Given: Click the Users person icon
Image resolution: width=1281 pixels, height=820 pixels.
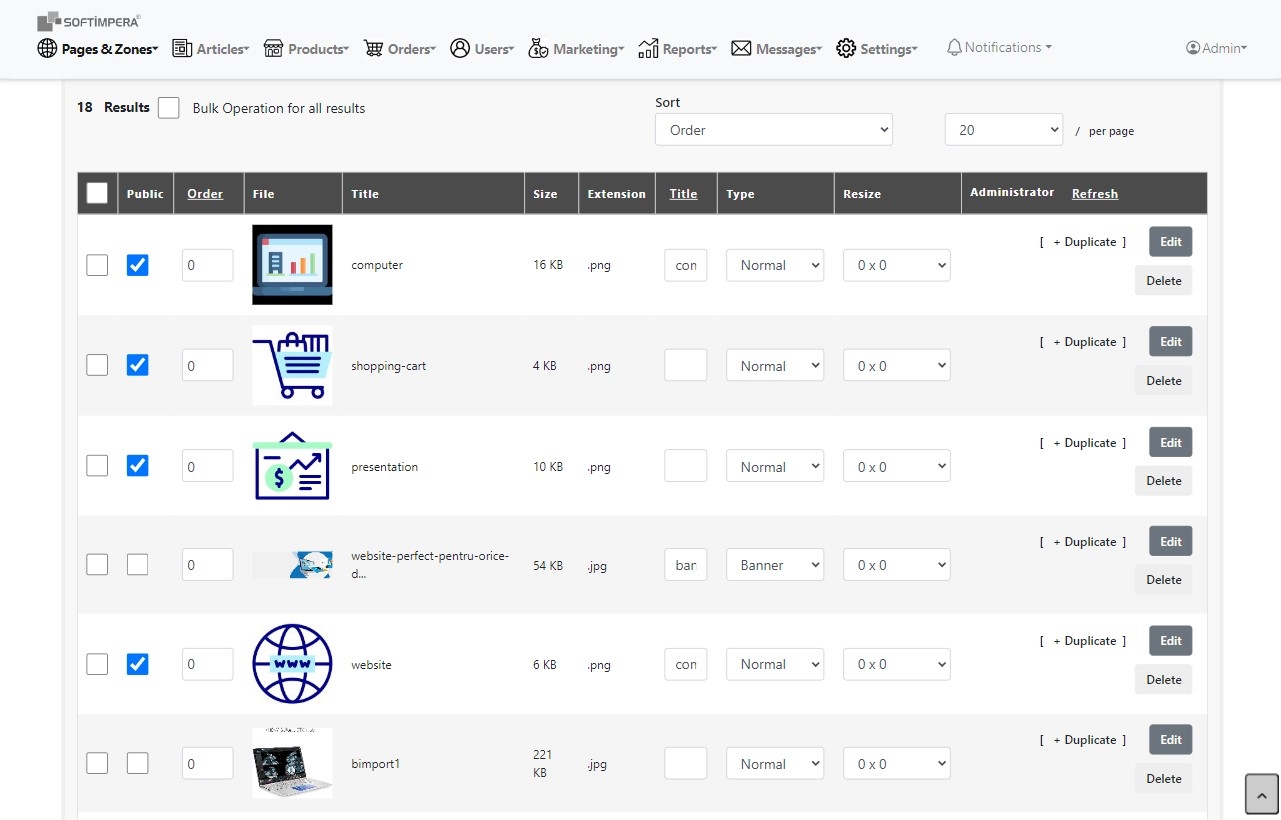Looking at the screenshot, I should pos(460,48).
